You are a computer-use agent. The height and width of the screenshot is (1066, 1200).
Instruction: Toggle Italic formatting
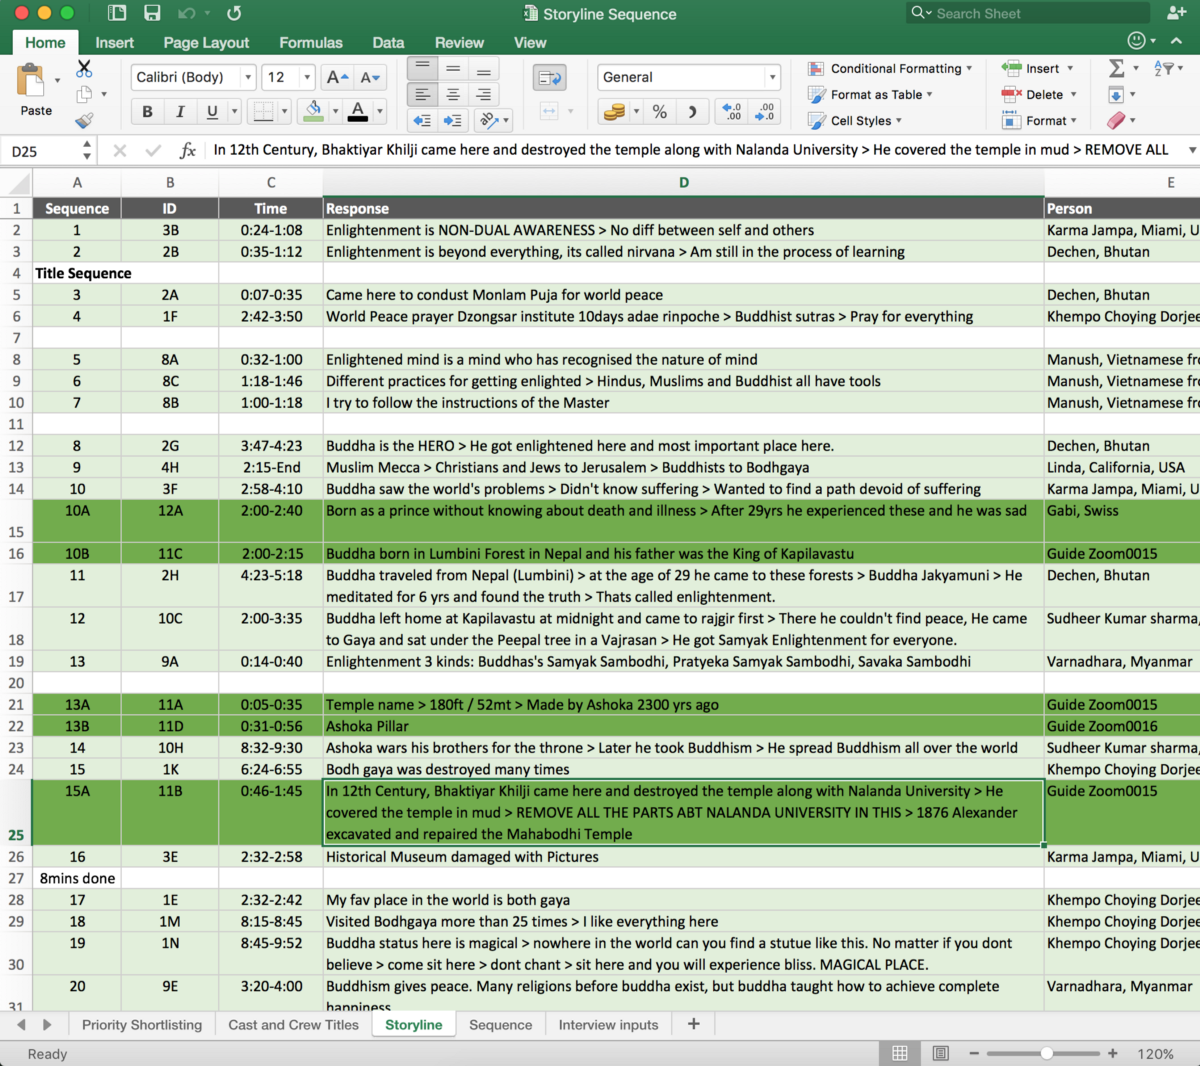[180, 111]
